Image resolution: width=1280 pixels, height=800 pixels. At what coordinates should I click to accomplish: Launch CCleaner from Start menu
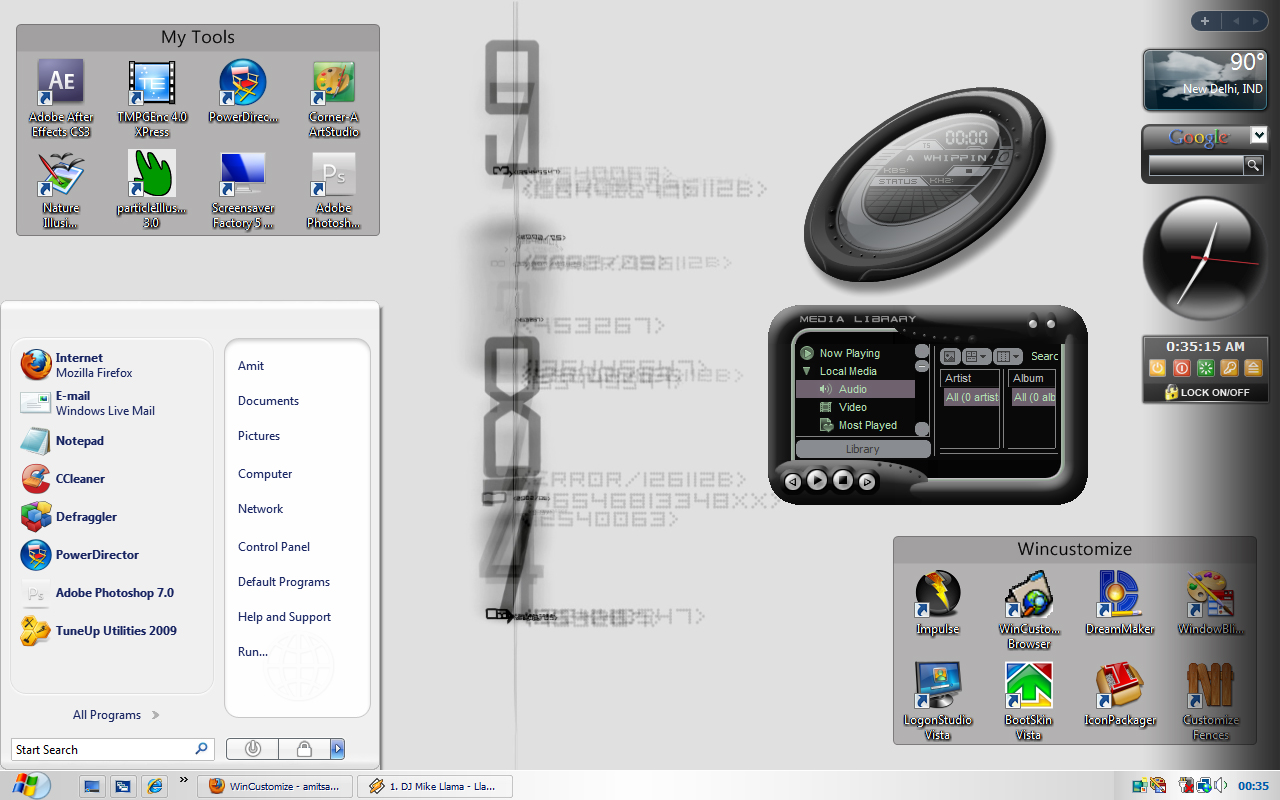(x=112, y=479)
